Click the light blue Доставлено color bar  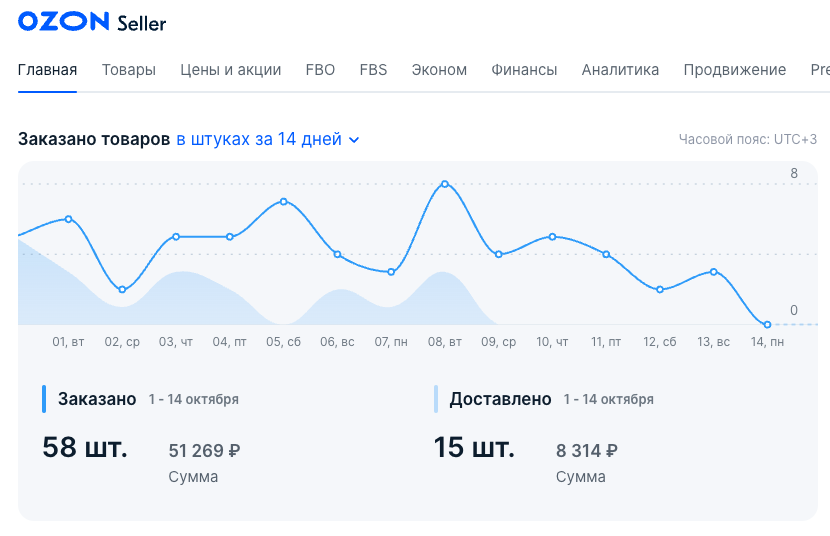click(436, 399)
